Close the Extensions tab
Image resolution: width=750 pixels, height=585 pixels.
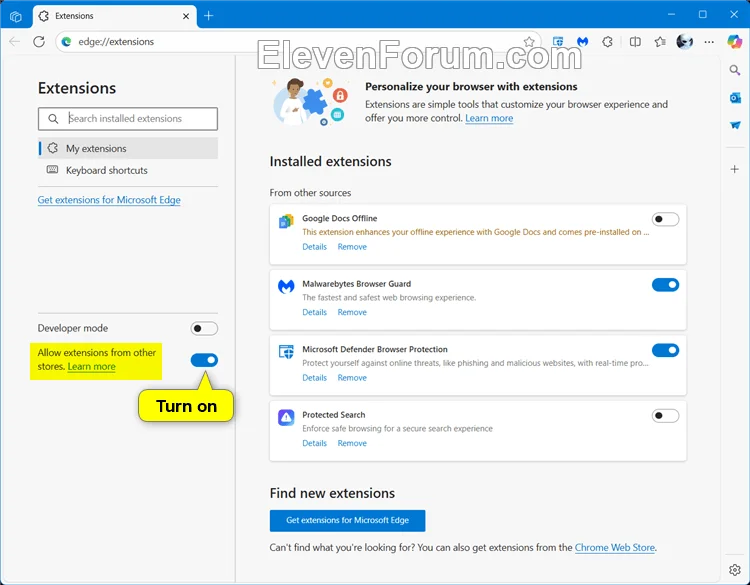pos(186,16)
